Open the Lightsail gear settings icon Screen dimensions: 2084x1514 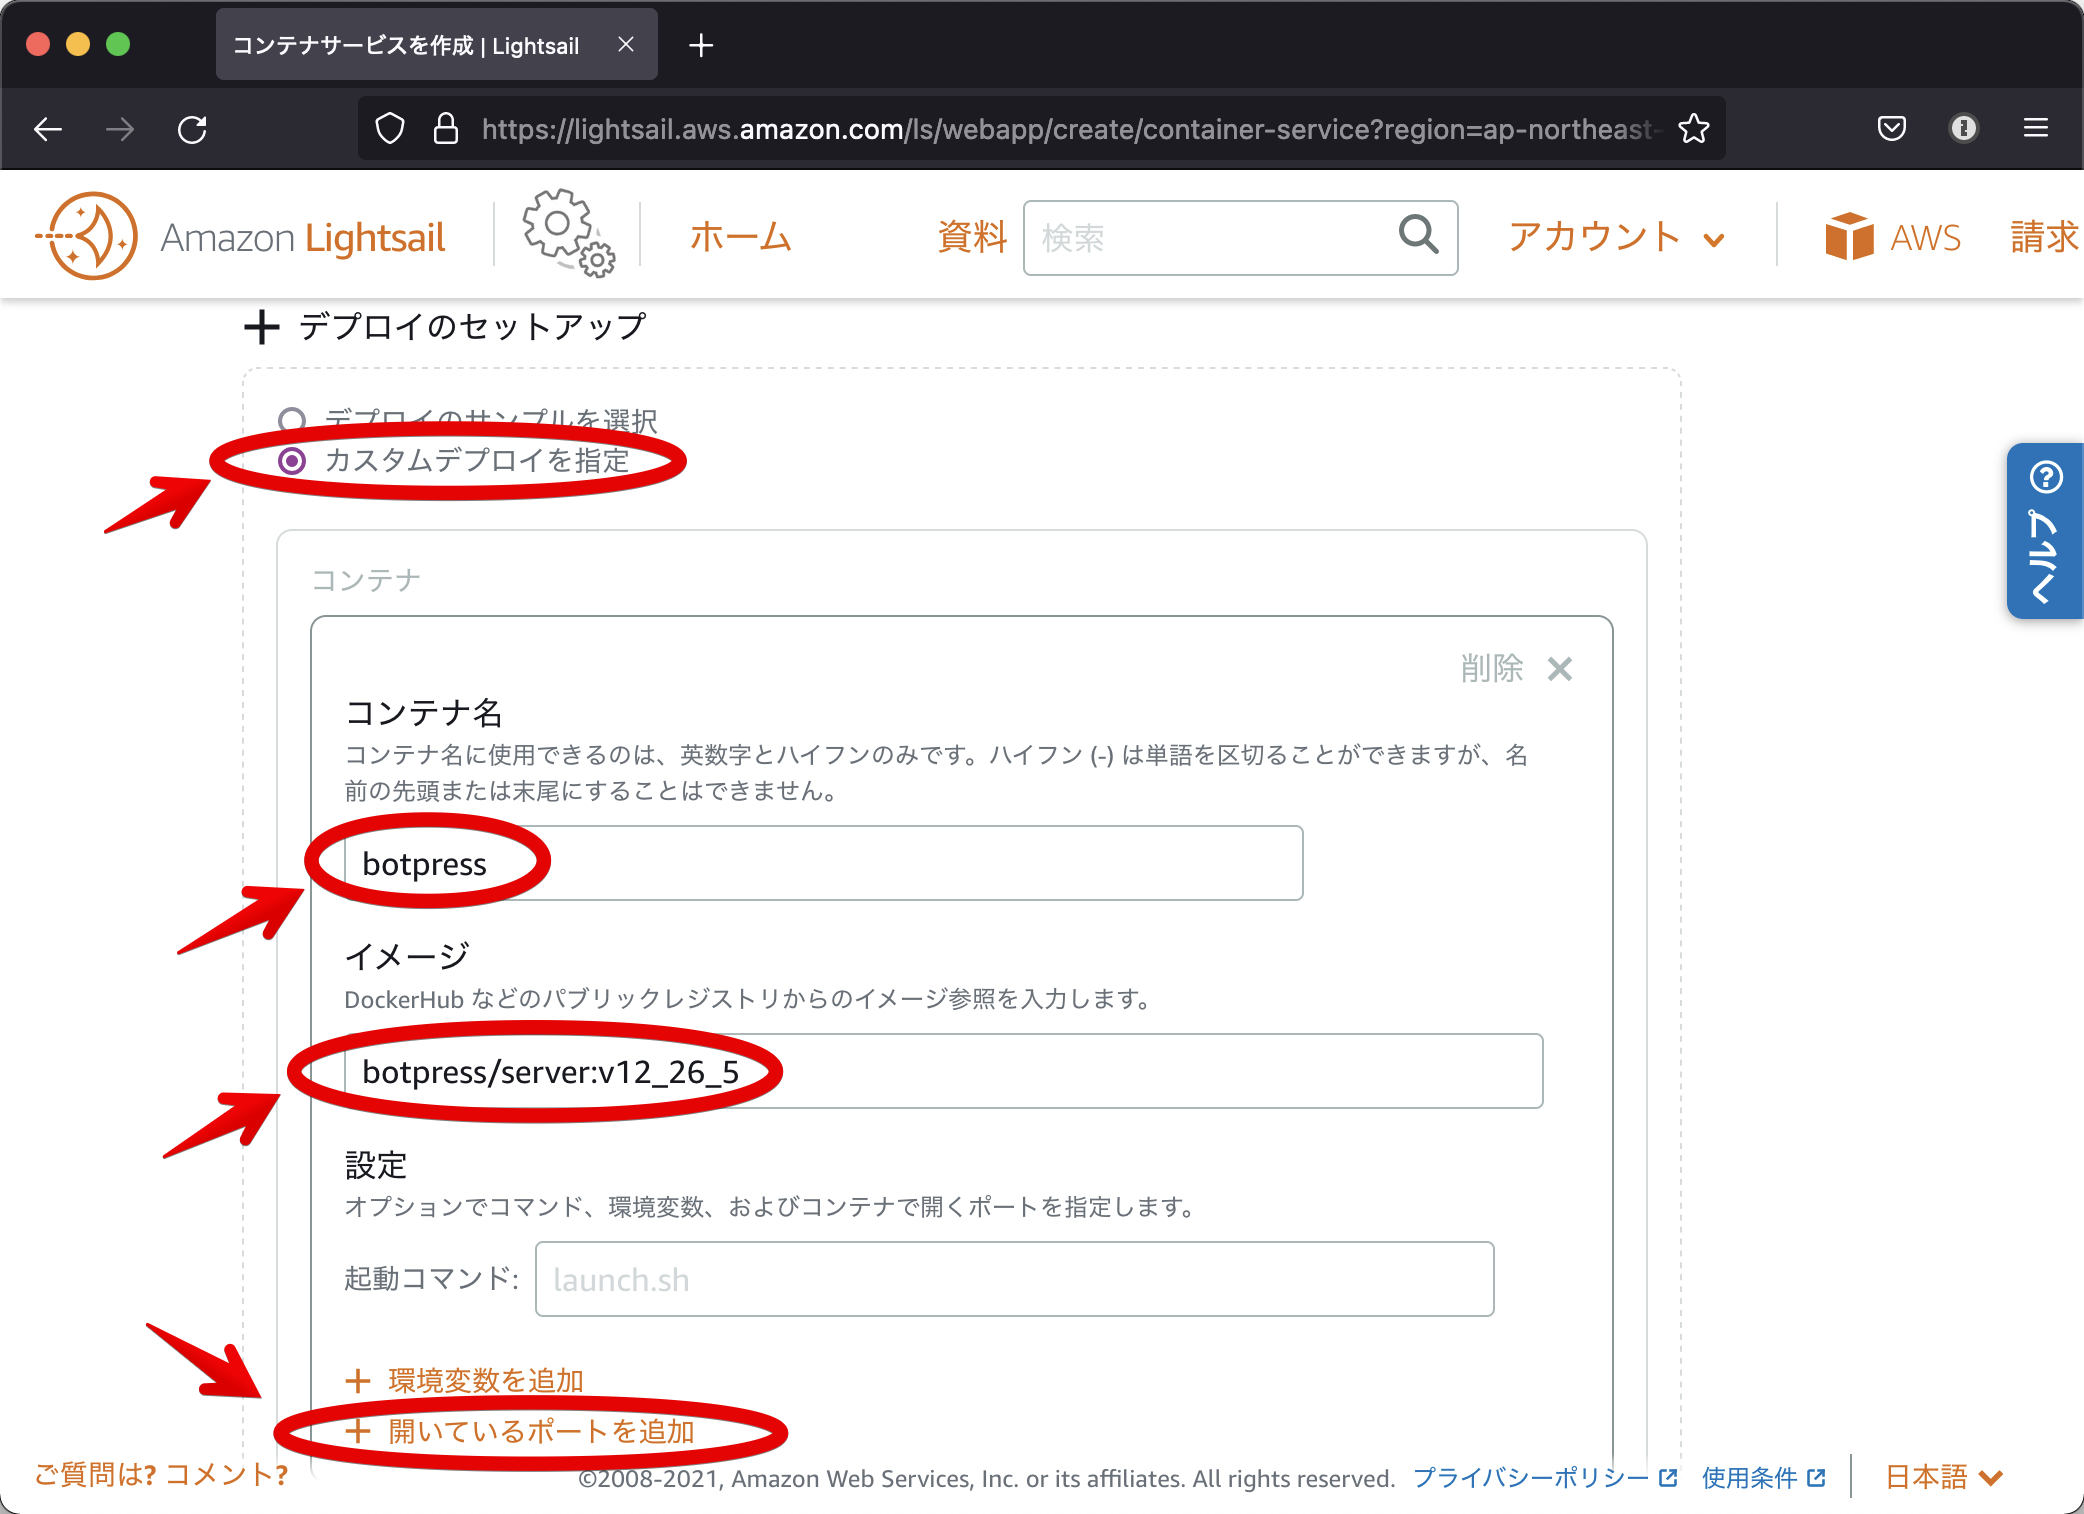[568, 233]
